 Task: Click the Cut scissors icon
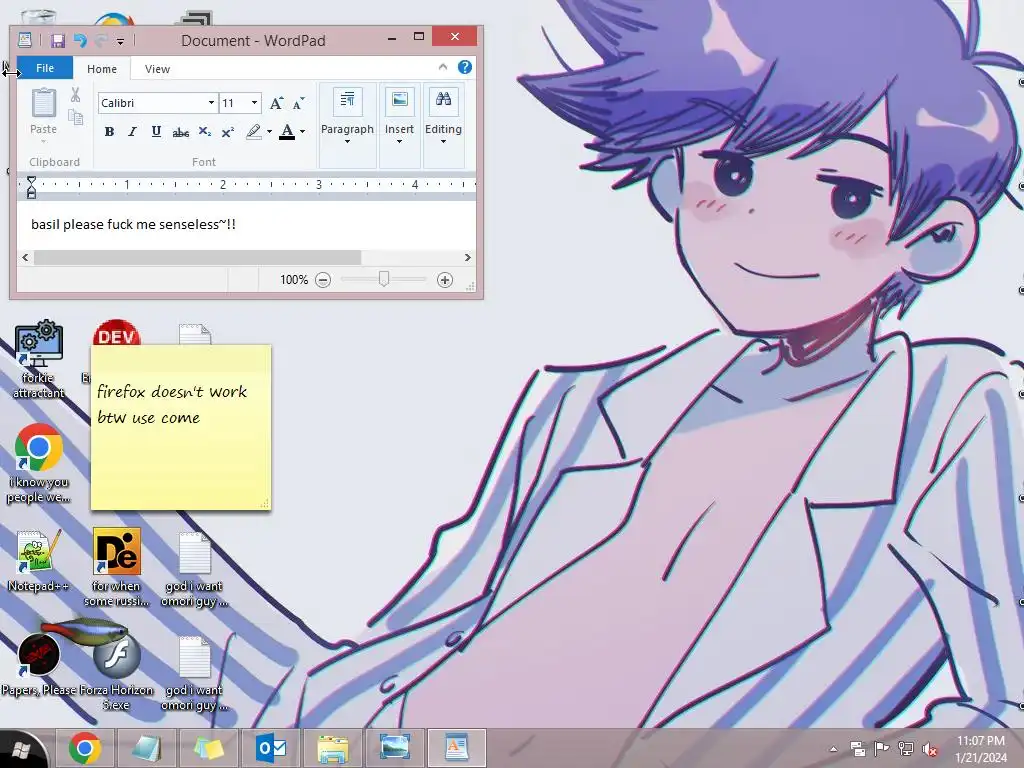tap(76, 95)
